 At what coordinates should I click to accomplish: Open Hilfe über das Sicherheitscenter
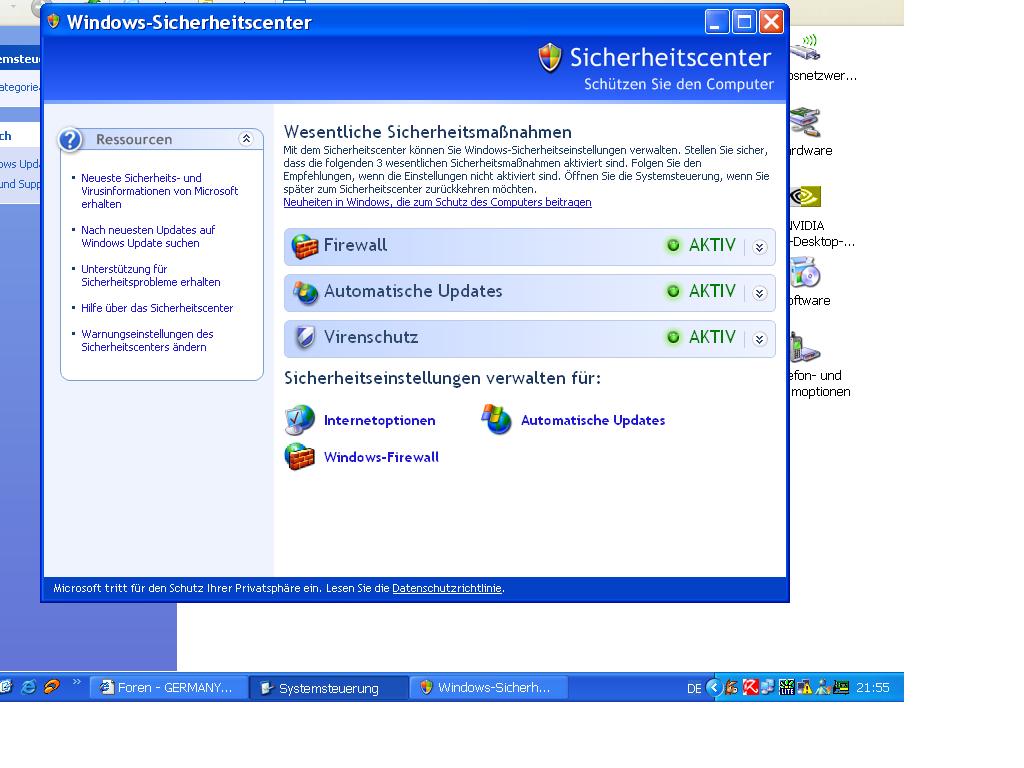pyautogui.click(x=157, y=308)
